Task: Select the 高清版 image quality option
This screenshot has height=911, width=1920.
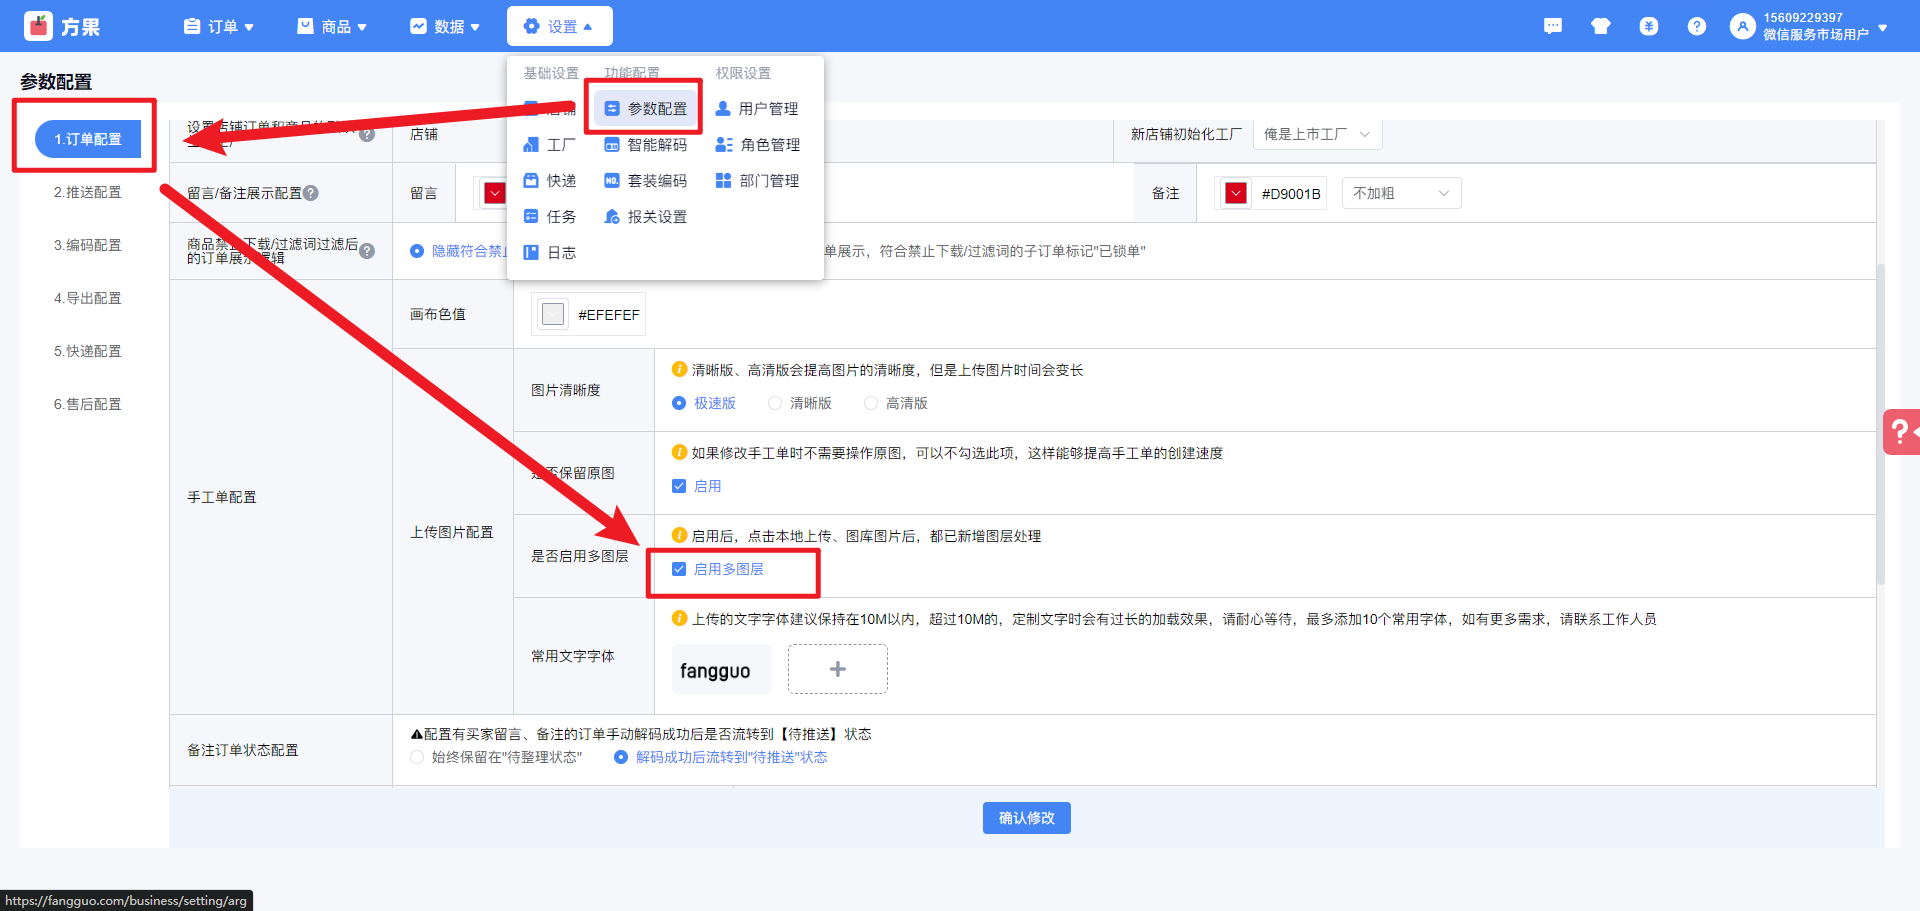Action: click(871, 403)
